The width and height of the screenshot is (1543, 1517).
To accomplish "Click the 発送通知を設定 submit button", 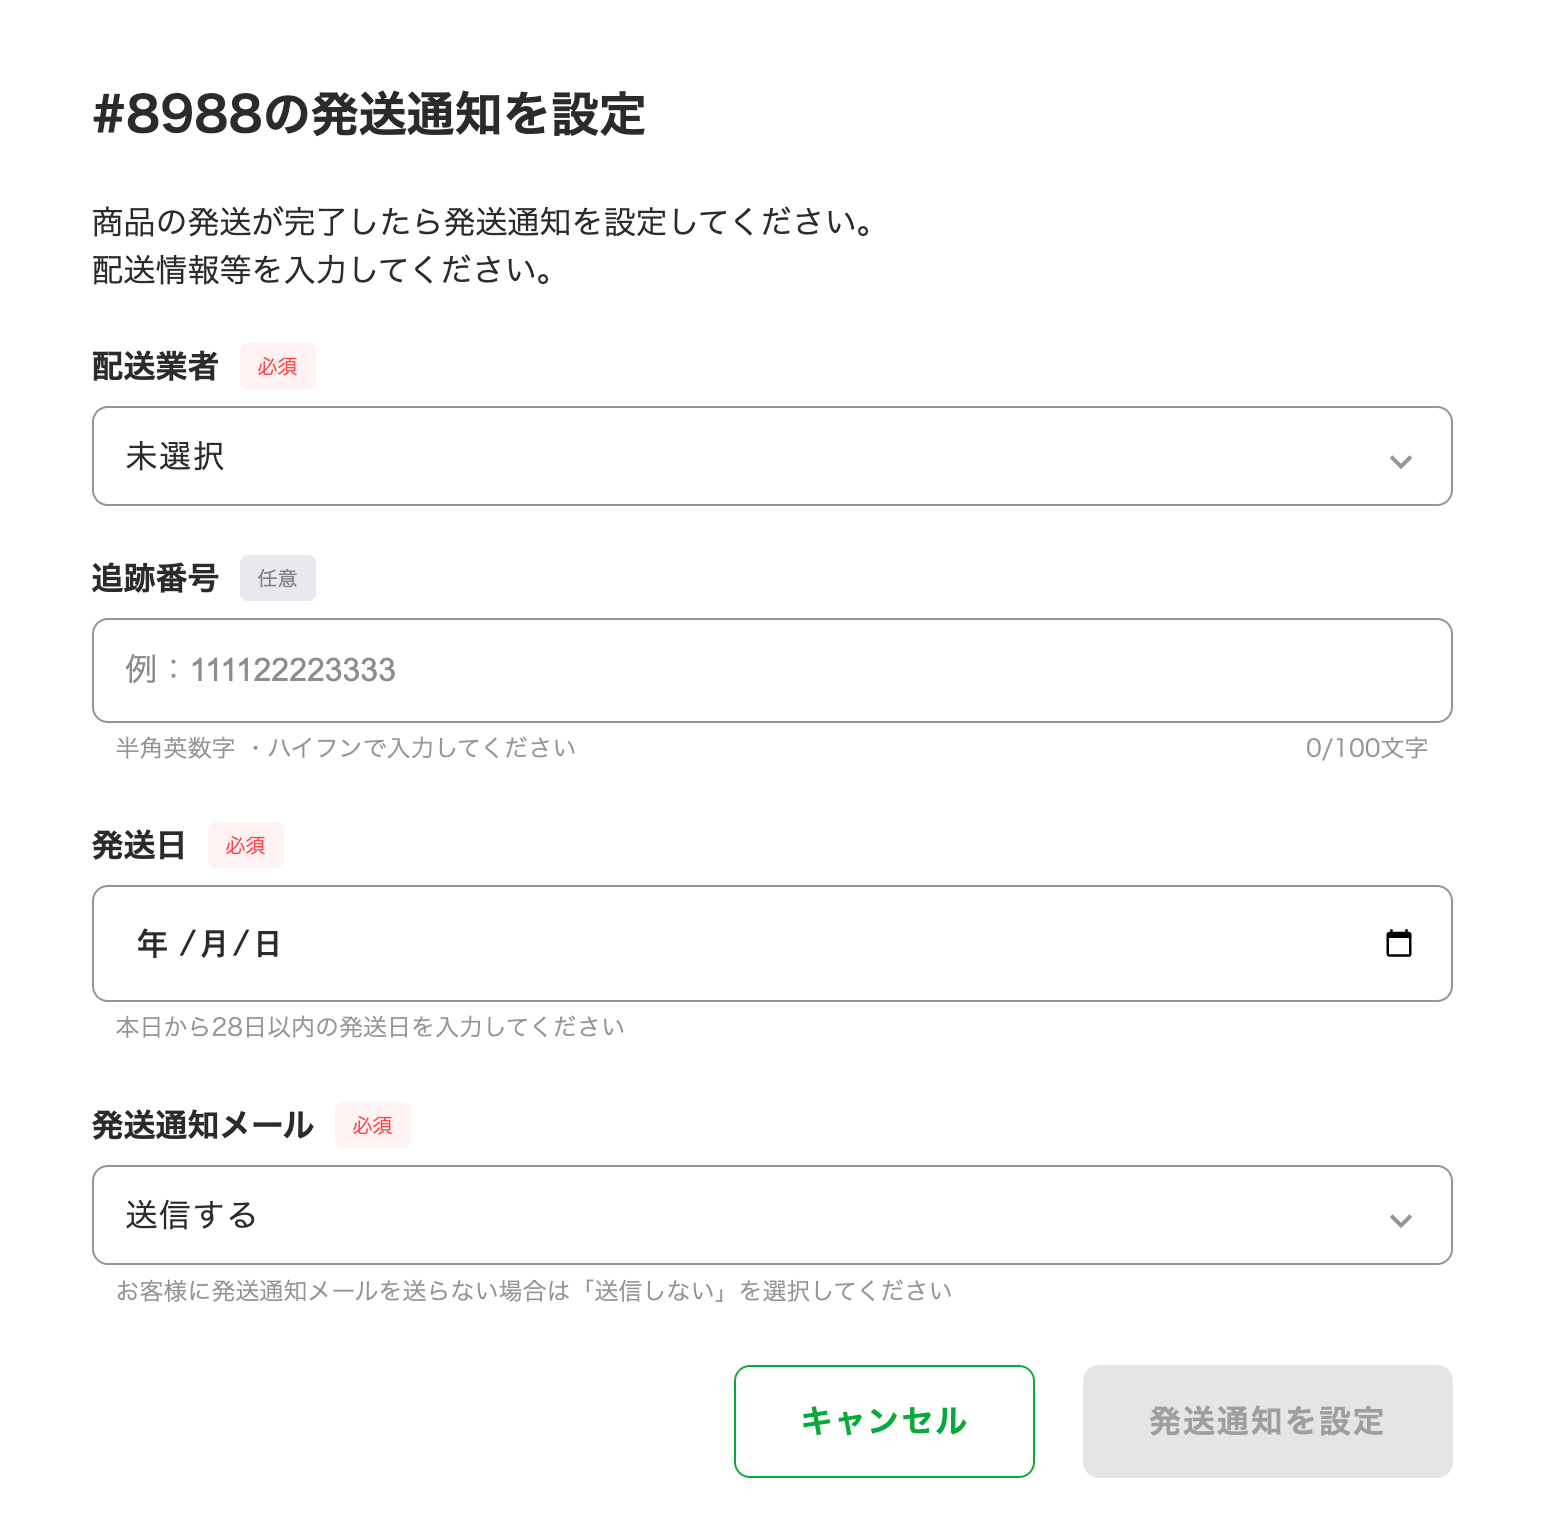I will click(x=1266, y=1421).
